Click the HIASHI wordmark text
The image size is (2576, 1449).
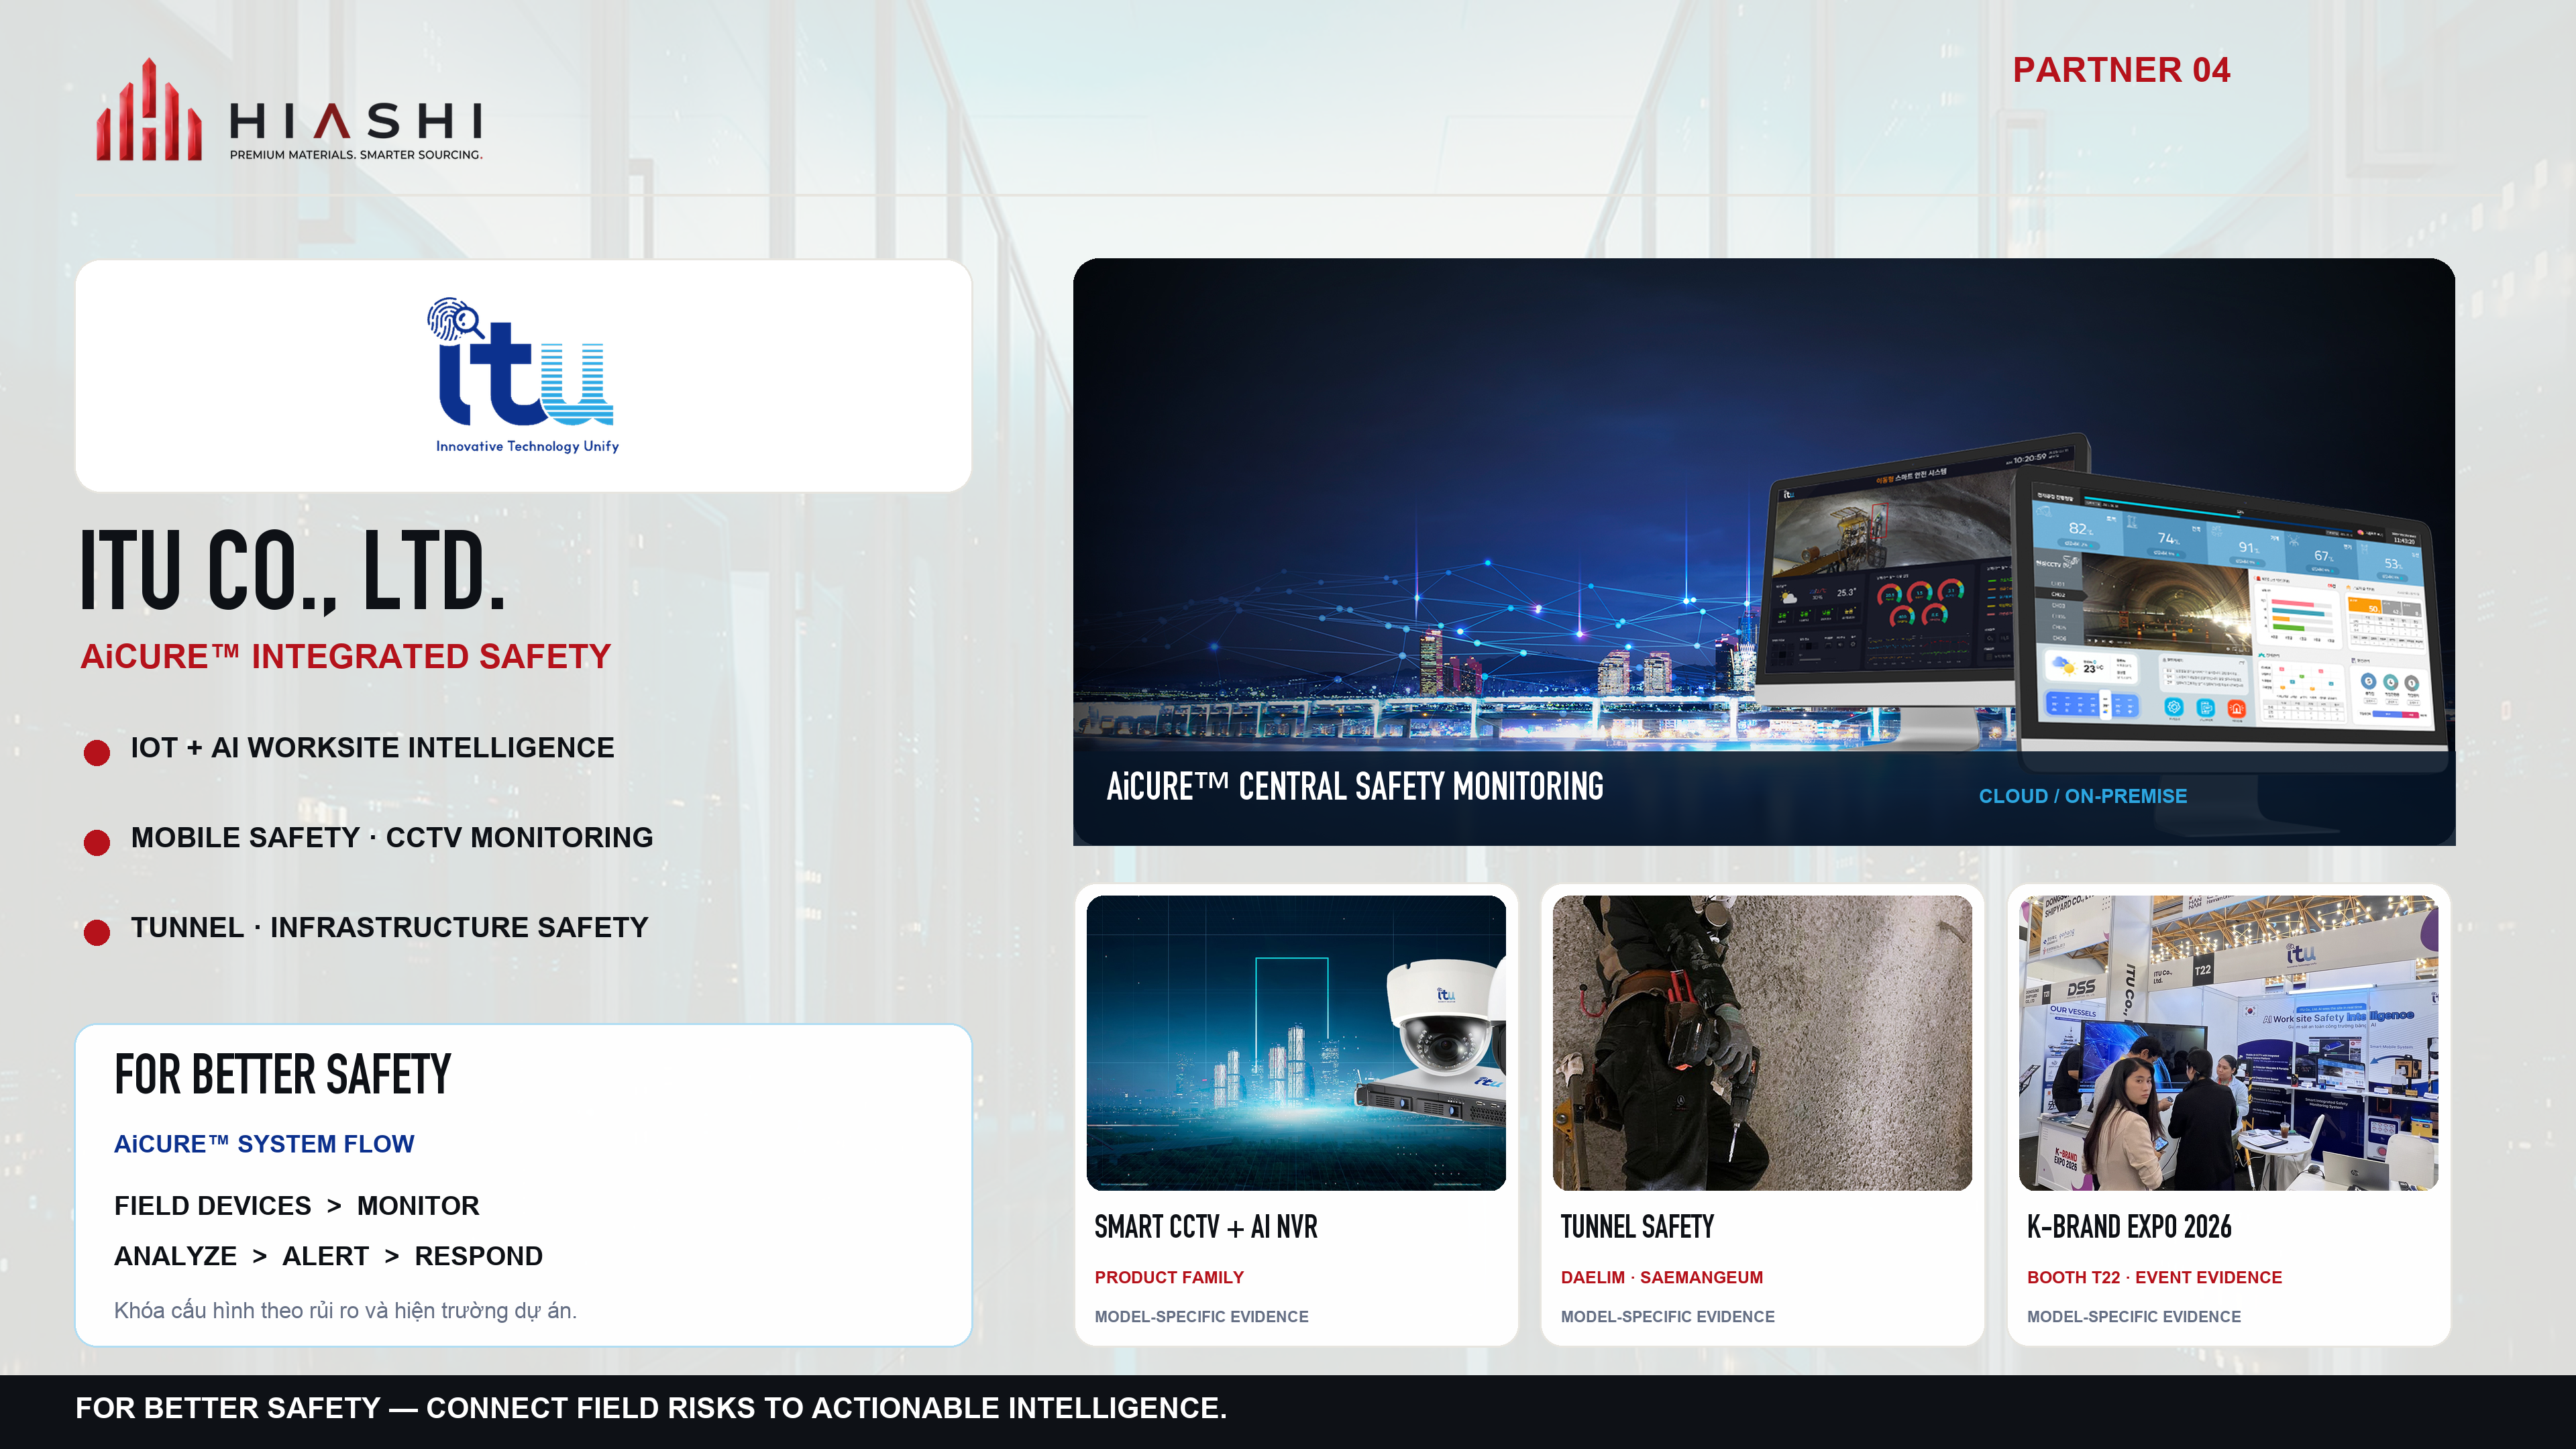point(356,121)
